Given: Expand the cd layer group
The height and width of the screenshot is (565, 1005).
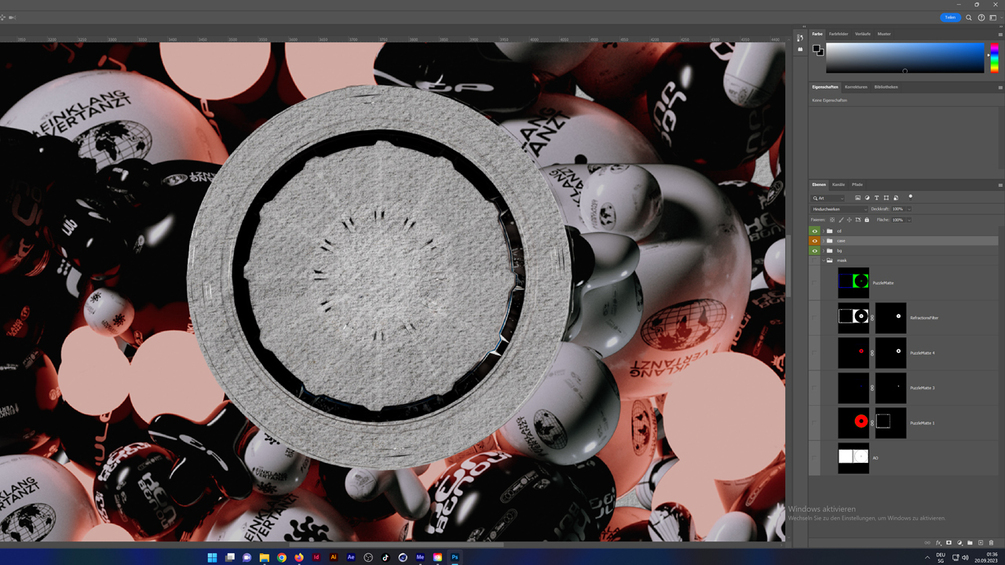Looking at the screenshot, I should pyautogui.click(x=824, y=231).
